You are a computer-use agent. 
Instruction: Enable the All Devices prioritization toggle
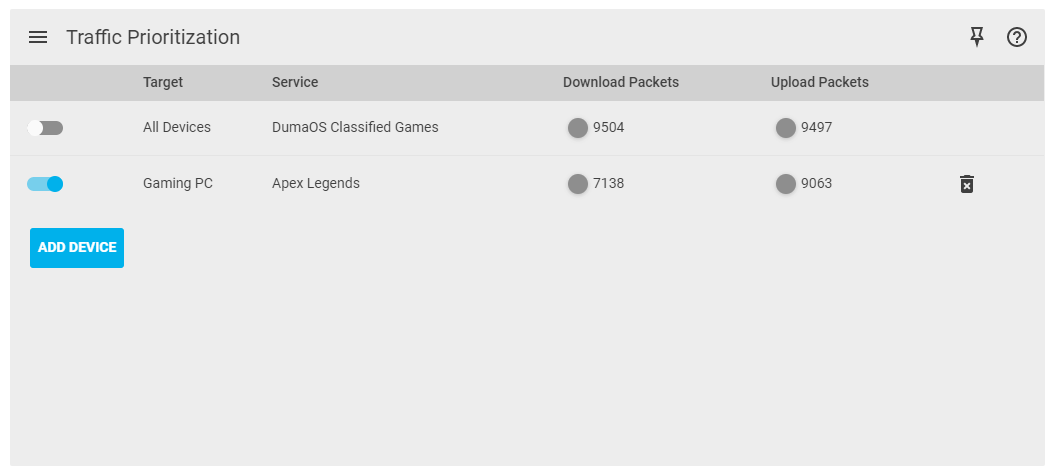click(45, 127)
